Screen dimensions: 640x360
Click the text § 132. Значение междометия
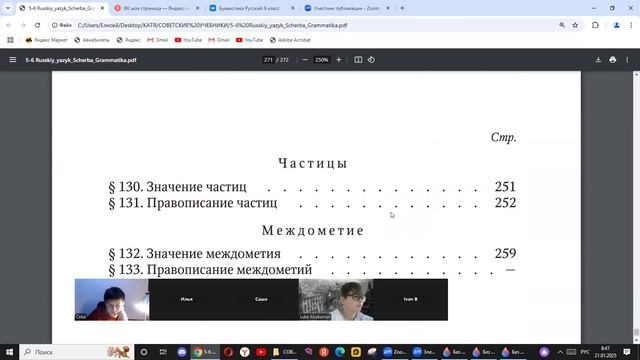point(194,253)
